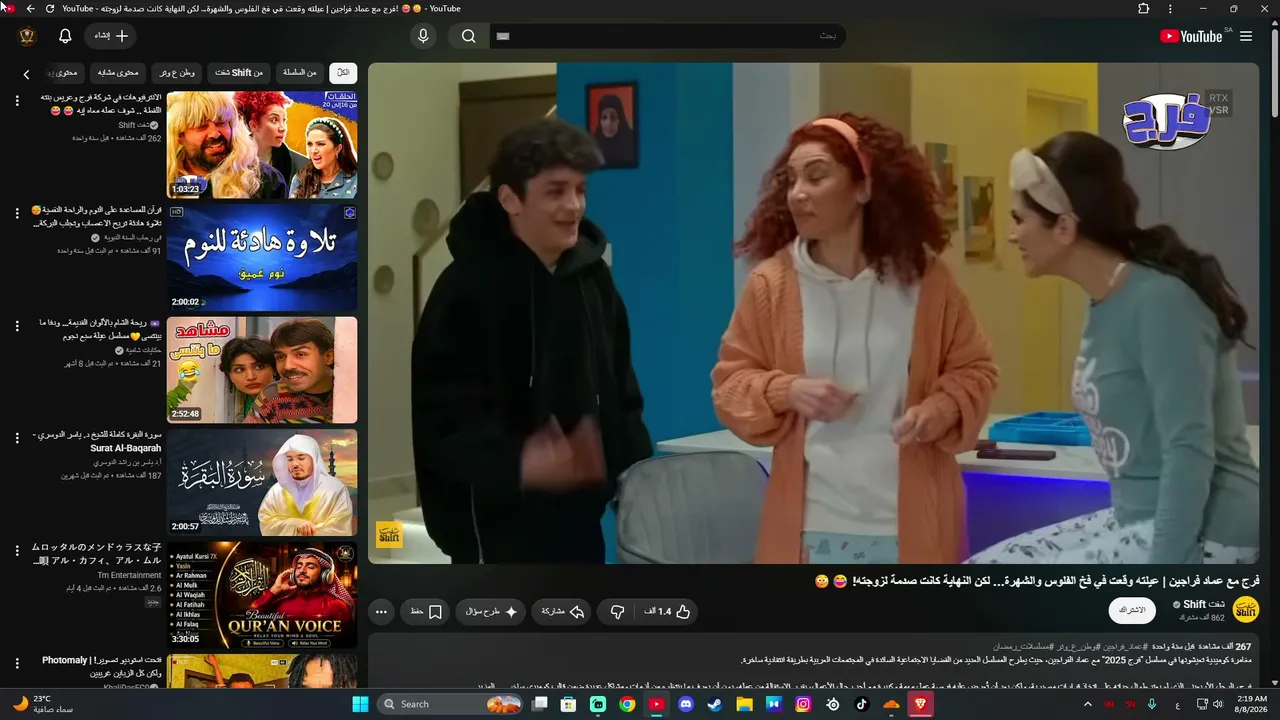Open options for the Quran sleep recitation video
This screenshot has width=1280, height=720.
17,213
